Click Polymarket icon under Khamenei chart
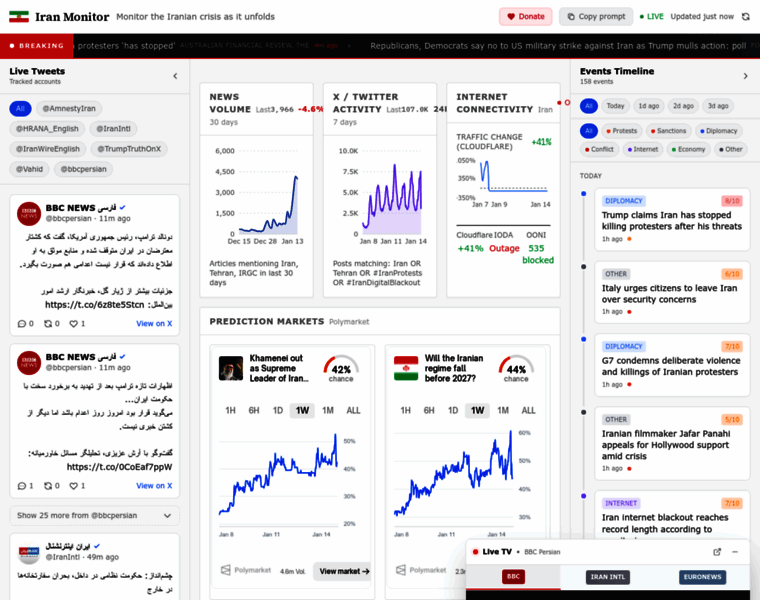Image resolution: width=760 pixels, height=600 pixels. (226, 570)
